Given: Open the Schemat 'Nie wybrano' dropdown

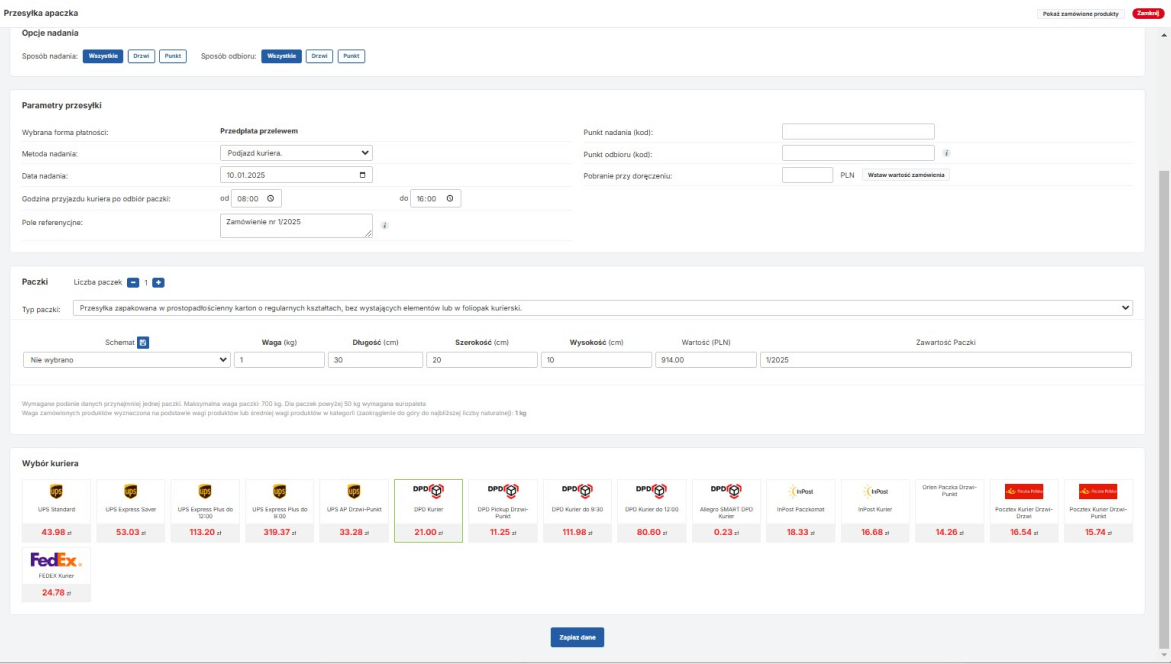Looking at the screenshot, I should pyautogui.click(x=126, y=360).
